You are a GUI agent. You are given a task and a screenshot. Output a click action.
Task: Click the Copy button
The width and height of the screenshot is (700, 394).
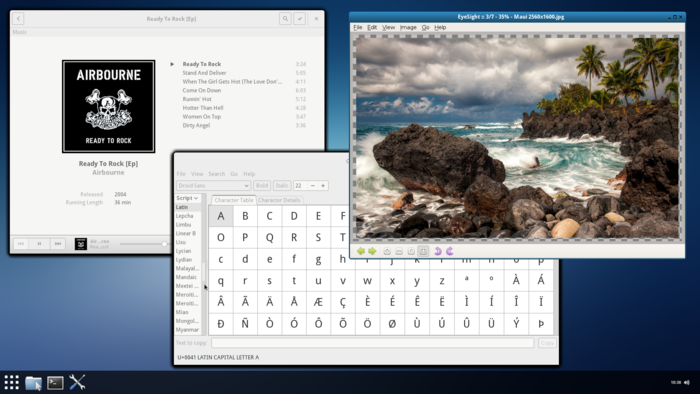click(x=547, y=343)
